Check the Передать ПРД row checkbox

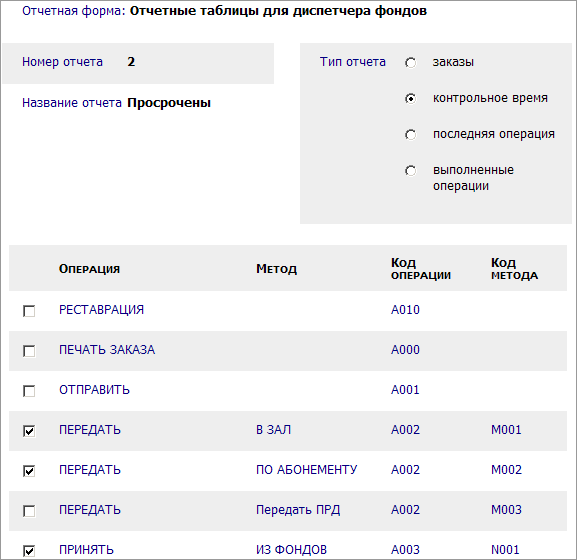click(29, 511)
